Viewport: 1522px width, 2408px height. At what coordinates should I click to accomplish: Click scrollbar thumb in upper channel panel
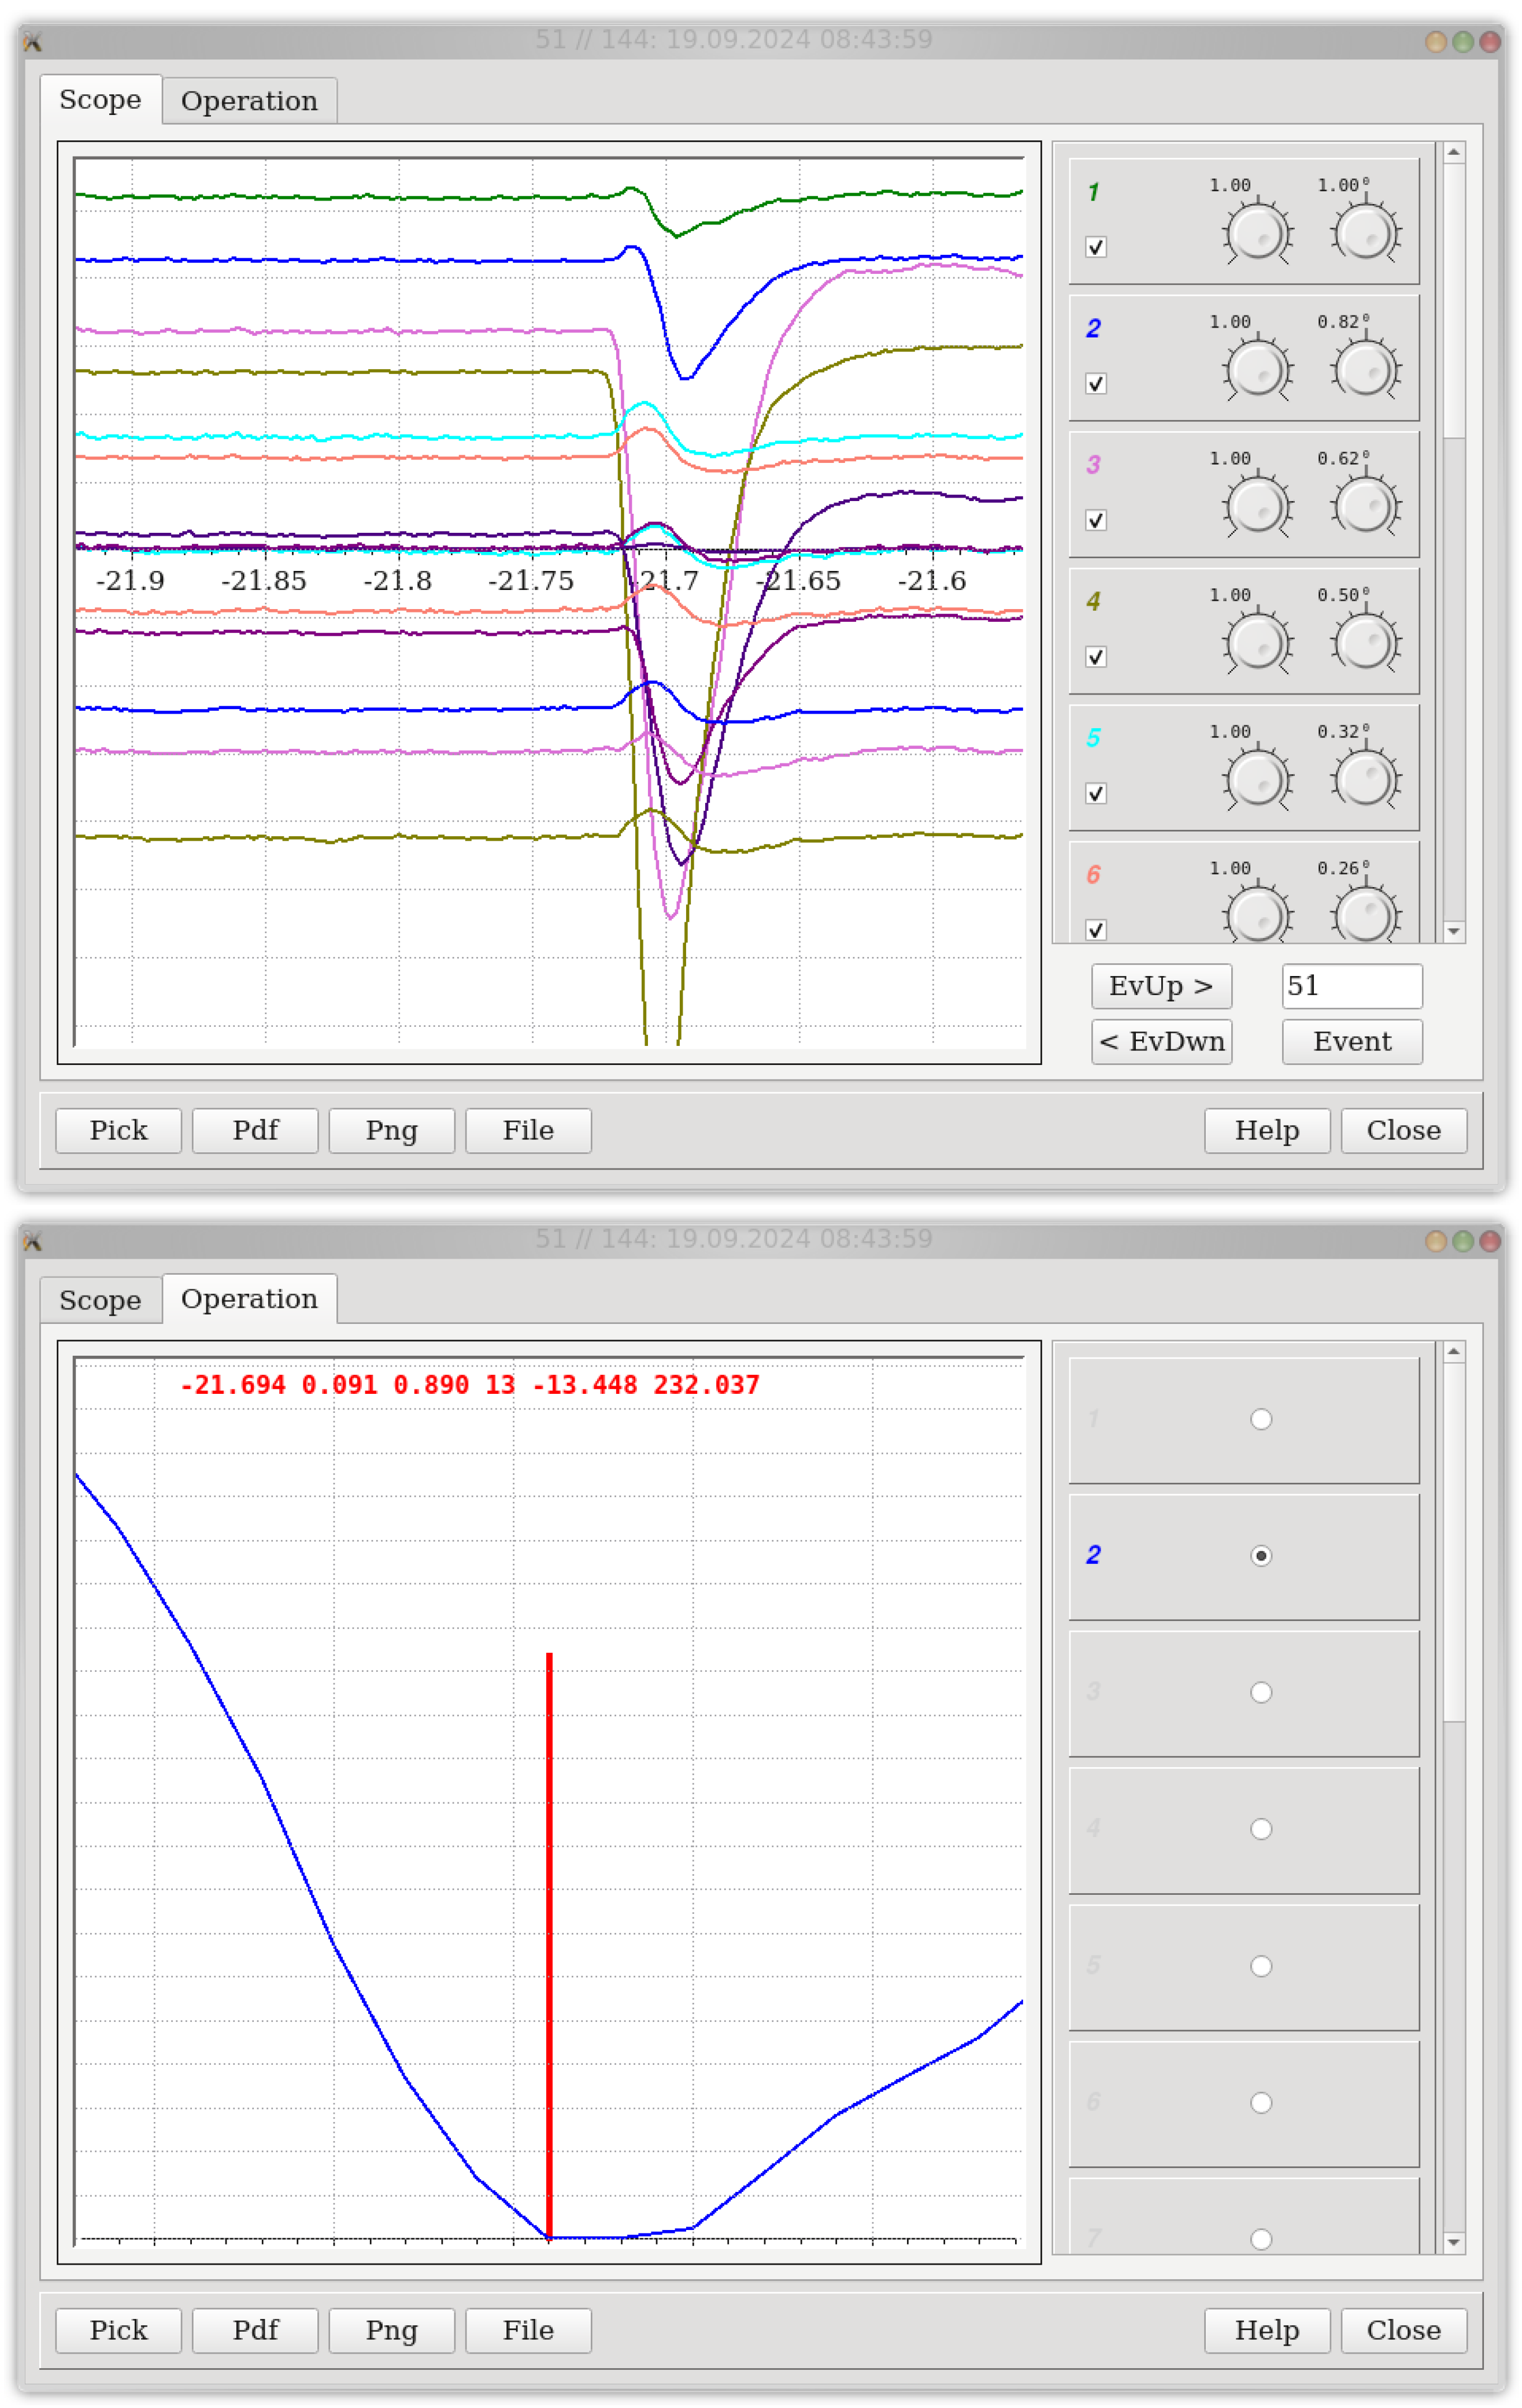1454,300
